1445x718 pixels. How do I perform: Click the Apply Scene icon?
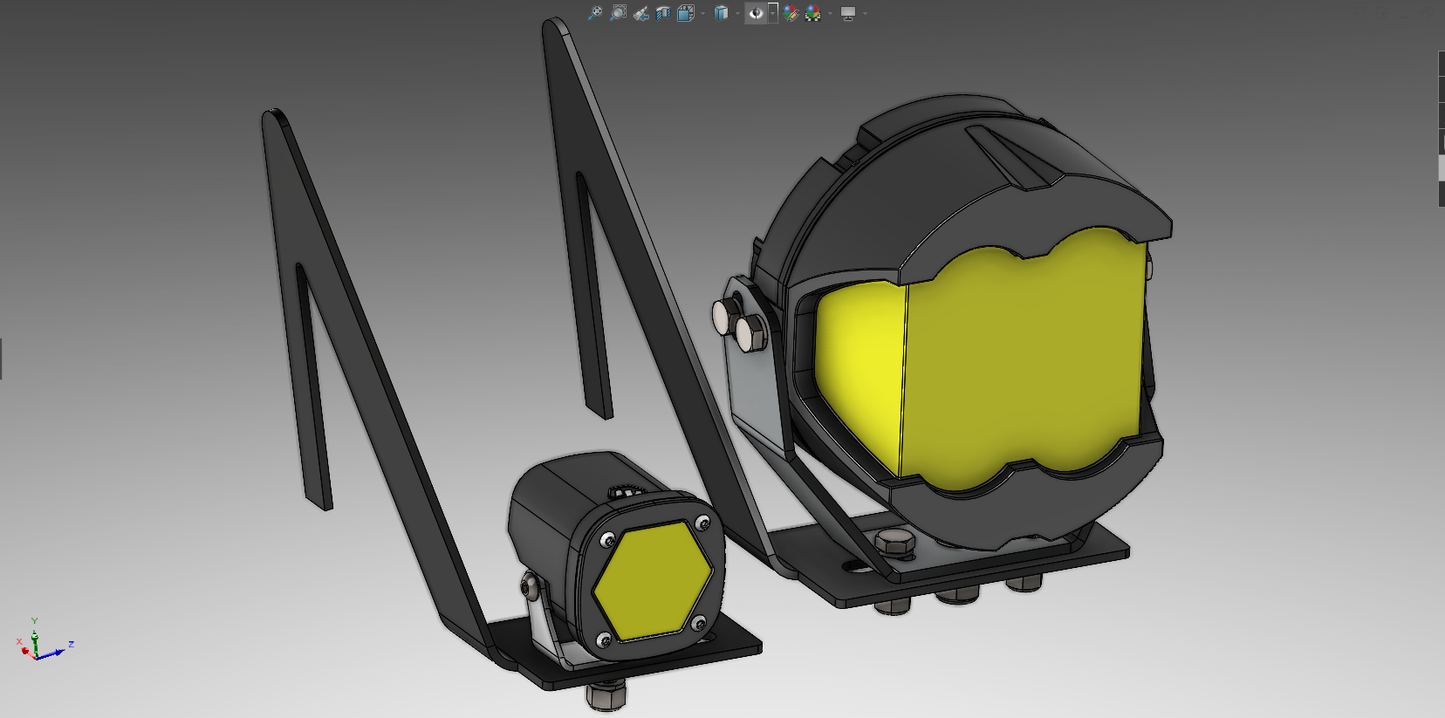(x=813, y=13)
